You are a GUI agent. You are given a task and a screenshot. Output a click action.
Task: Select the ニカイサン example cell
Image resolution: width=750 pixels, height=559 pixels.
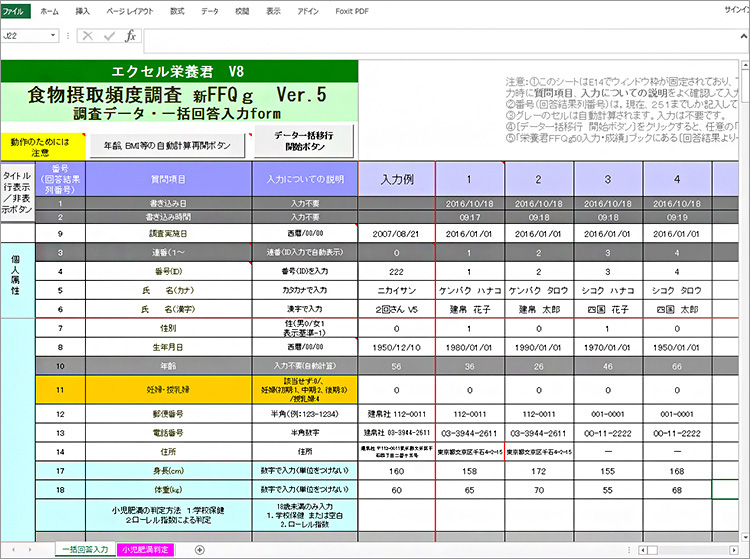(x=397, y=290)
